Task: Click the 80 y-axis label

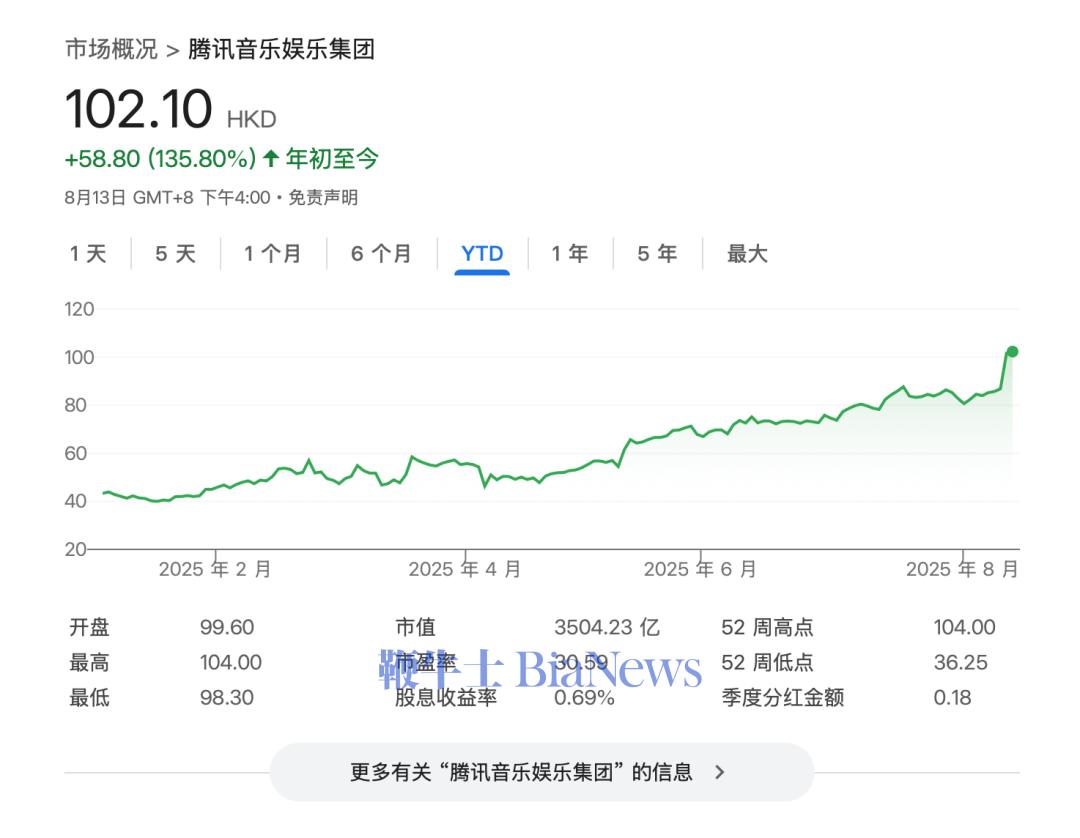Action: [x=76, y=405]
